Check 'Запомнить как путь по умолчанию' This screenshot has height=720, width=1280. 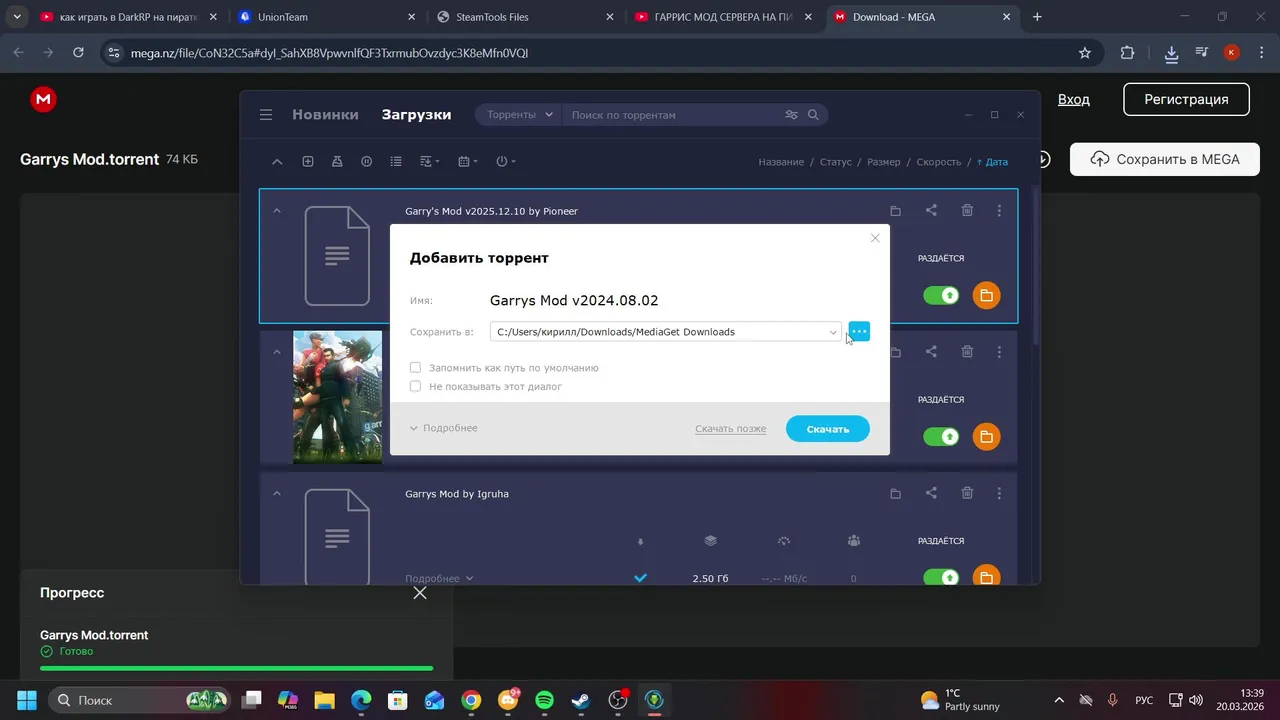[x=415, y=368]
